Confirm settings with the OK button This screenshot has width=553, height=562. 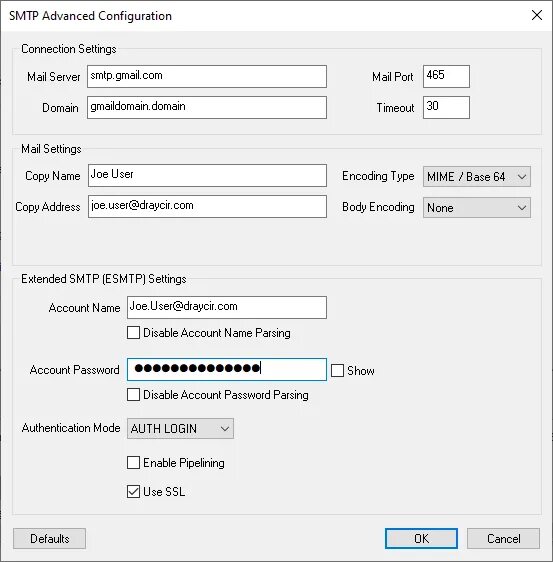421,538
